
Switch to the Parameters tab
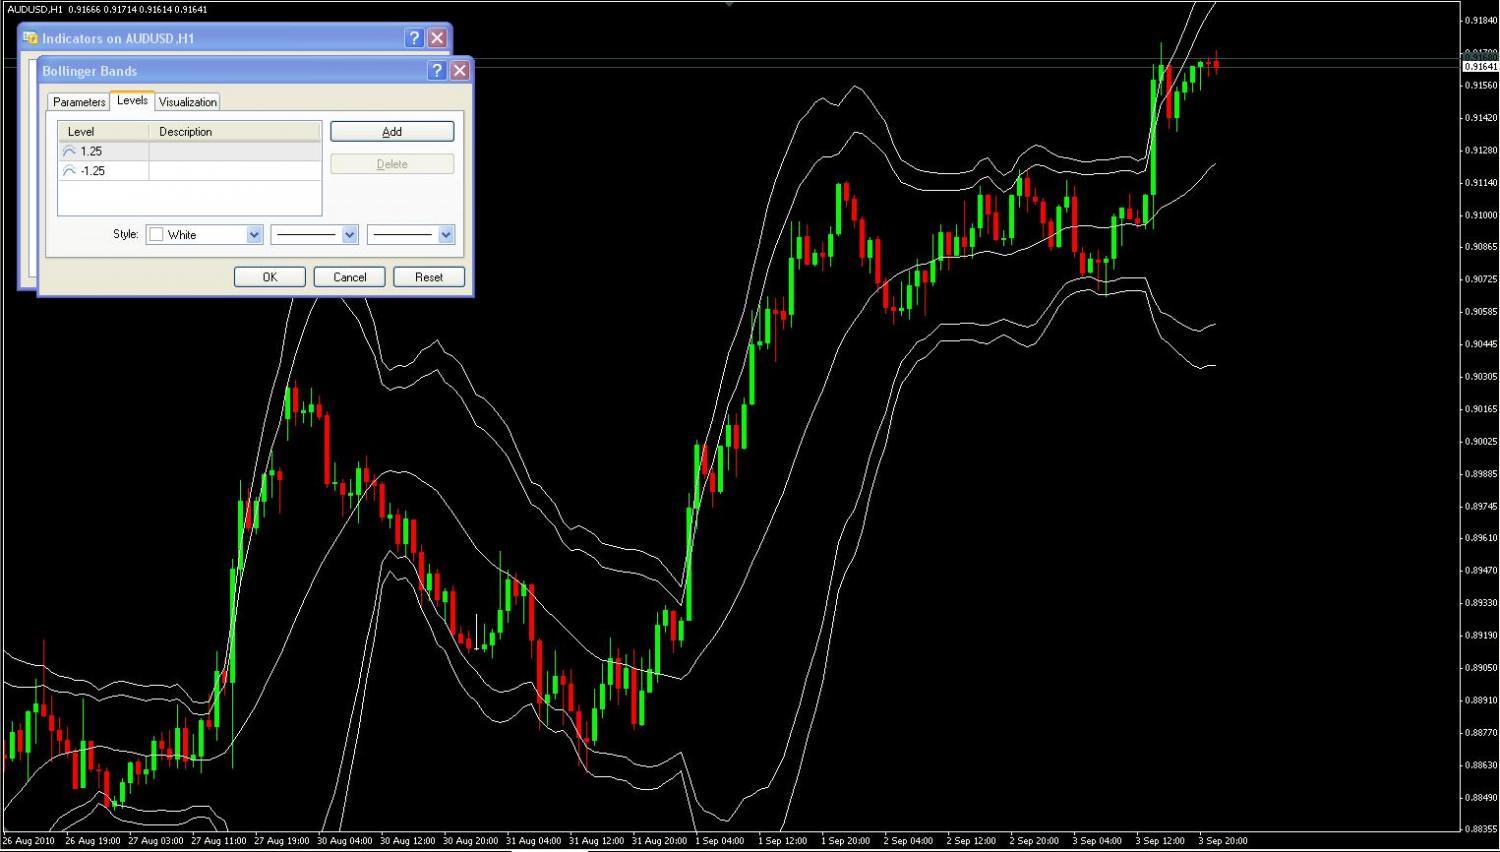click(x=79, y=102)
